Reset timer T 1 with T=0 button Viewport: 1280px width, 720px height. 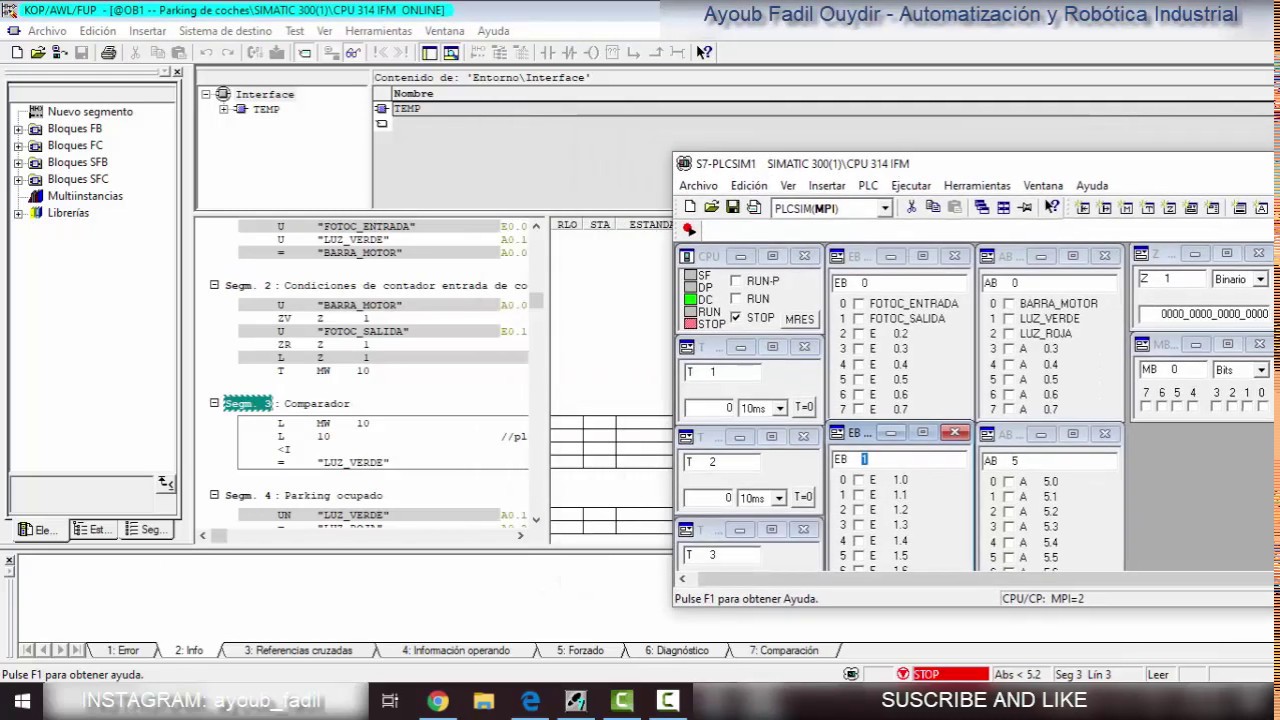click(804, 408)
